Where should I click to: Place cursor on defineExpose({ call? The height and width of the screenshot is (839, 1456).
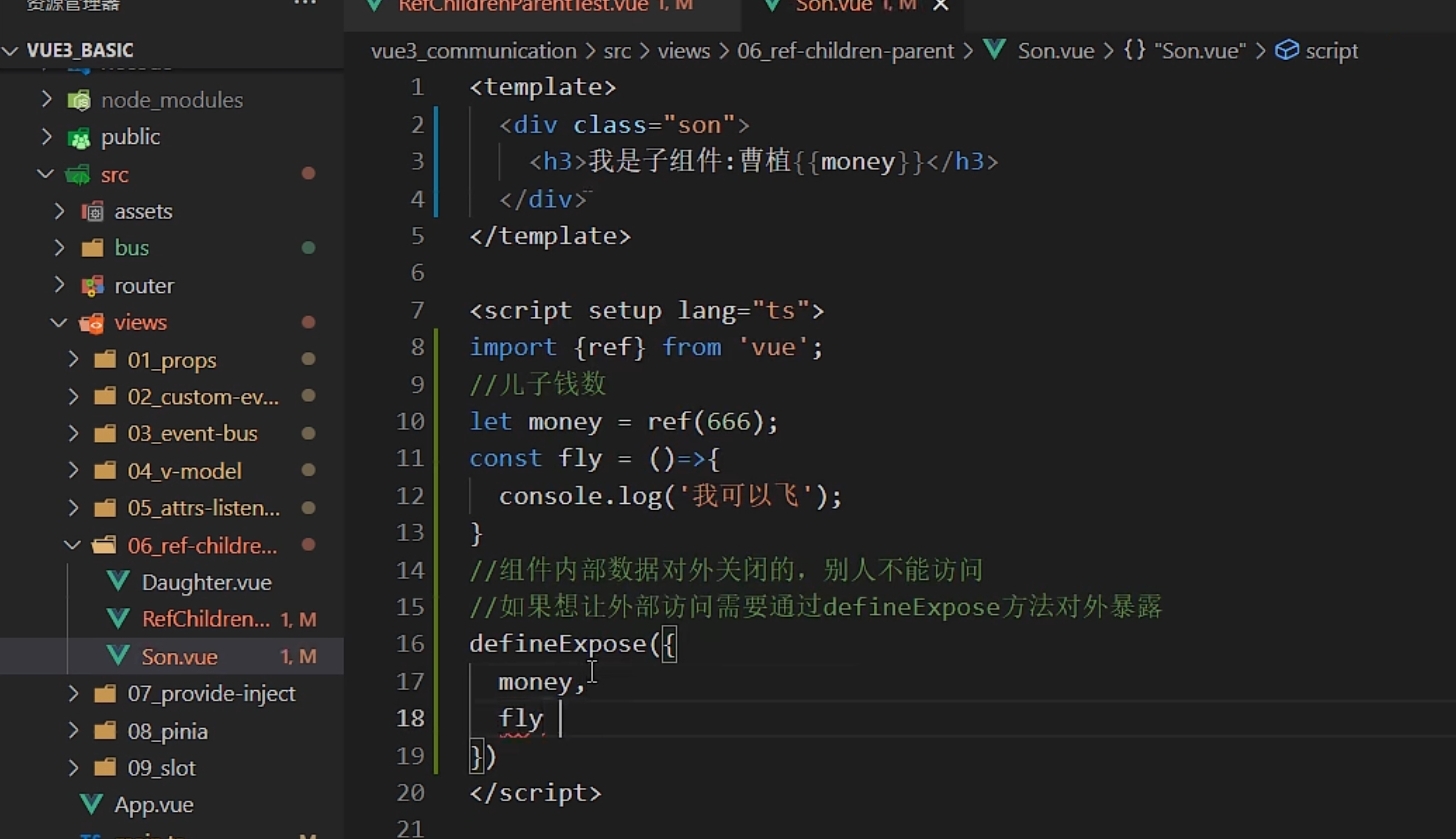pyautogui.click(x=573, y=643)
